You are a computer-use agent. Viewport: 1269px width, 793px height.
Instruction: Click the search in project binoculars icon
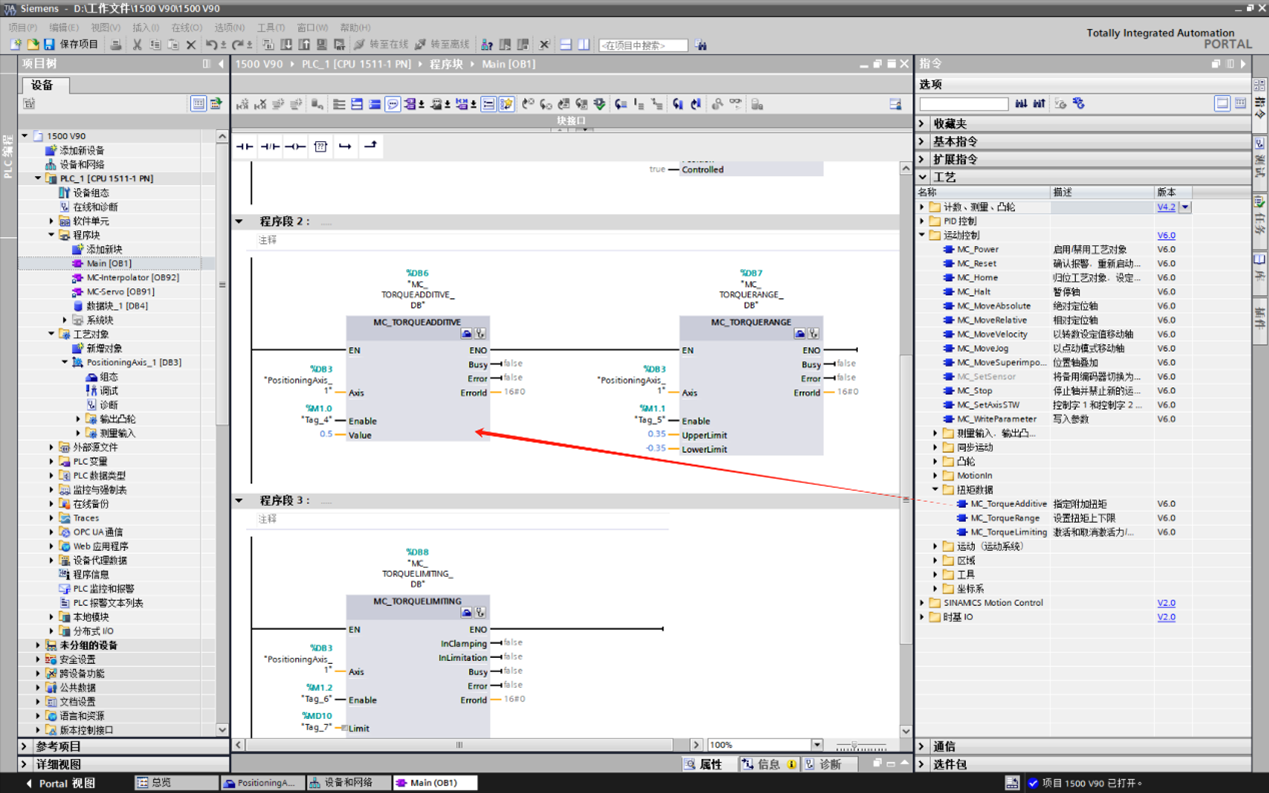[701, 45]
